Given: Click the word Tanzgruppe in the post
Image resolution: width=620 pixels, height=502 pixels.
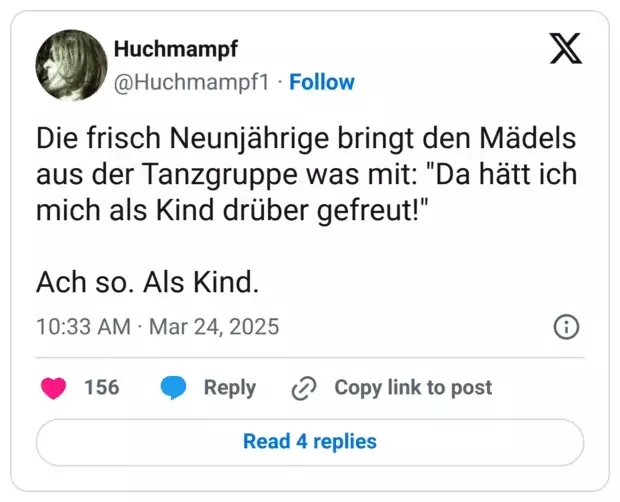Looking at the screenshot, I should tap(219, 175).
